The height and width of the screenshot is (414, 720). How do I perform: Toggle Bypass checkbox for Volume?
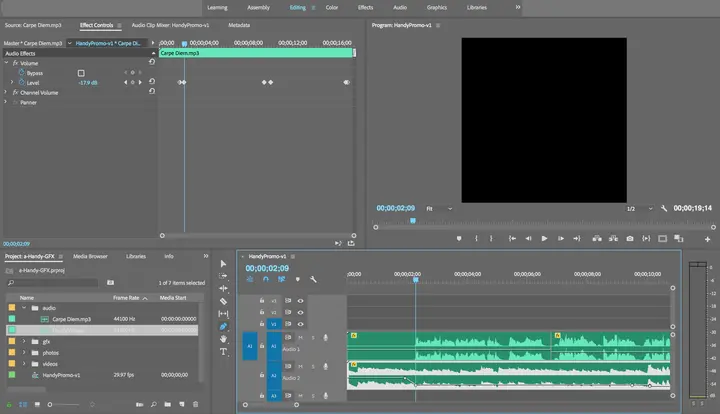tap(81, 73)
